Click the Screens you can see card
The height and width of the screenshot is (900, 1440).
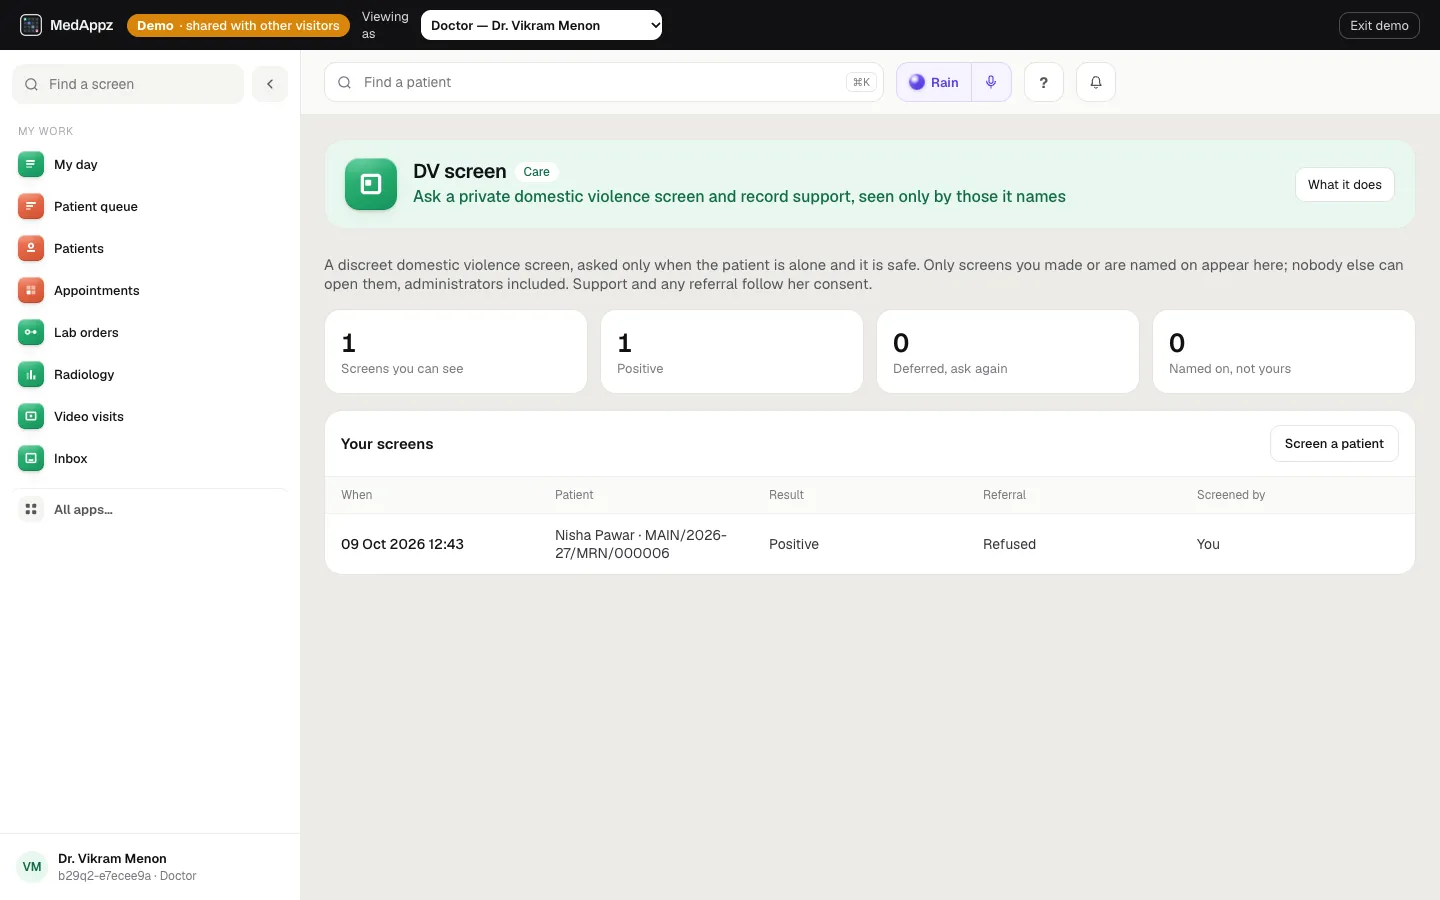[456, 351]
